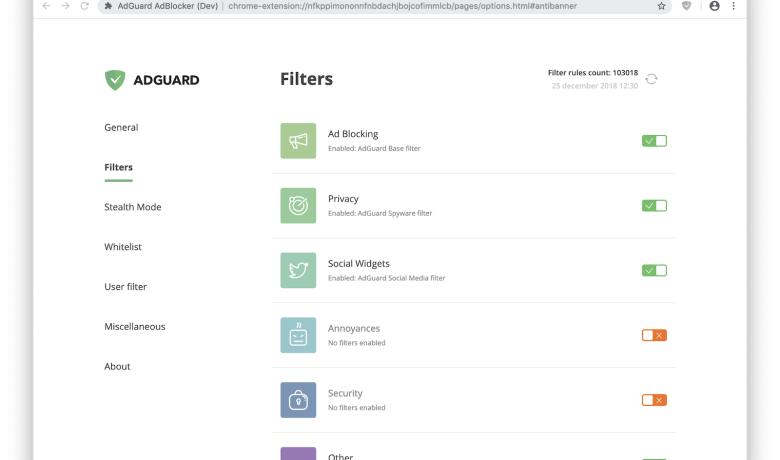Screen dimensions: 780x460
Task: Open the User filter section
Action: coord(125,286)
